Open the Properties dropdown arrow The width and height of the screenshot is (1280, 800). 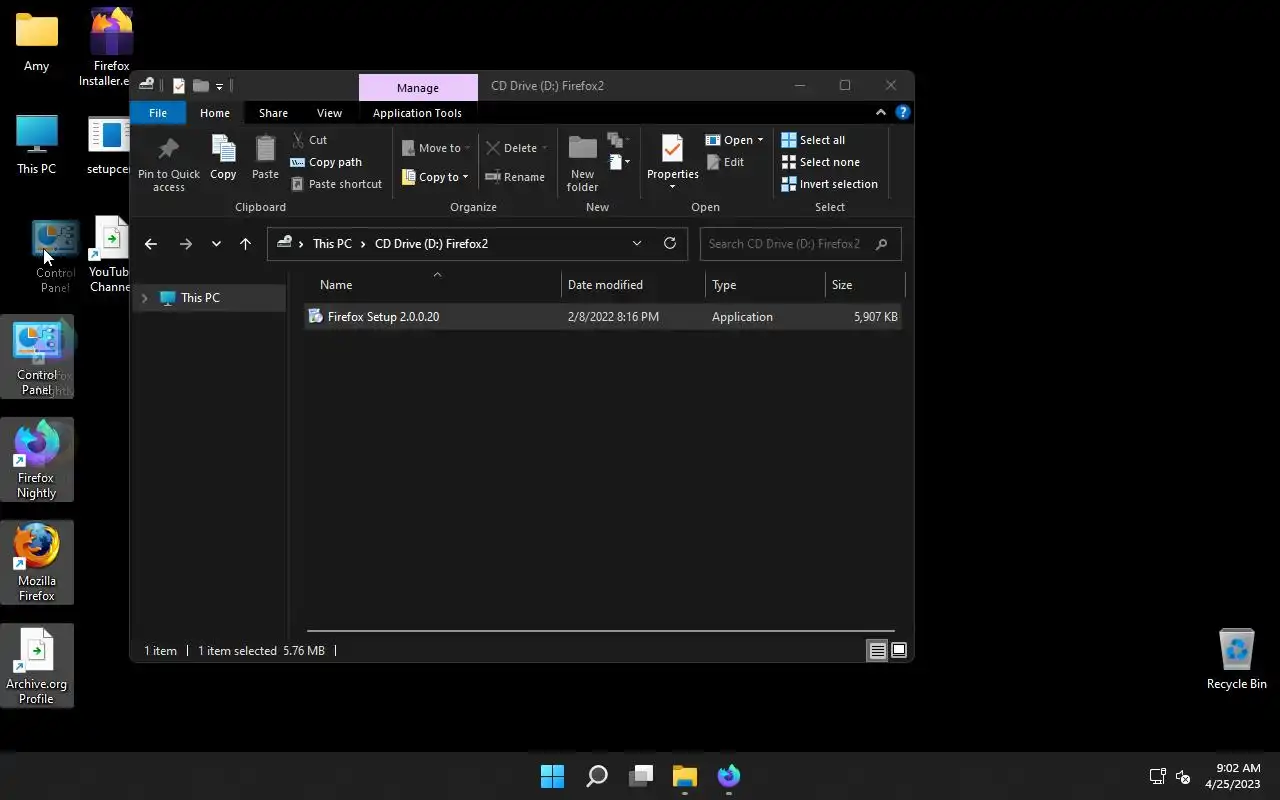[x=672, y=187]
